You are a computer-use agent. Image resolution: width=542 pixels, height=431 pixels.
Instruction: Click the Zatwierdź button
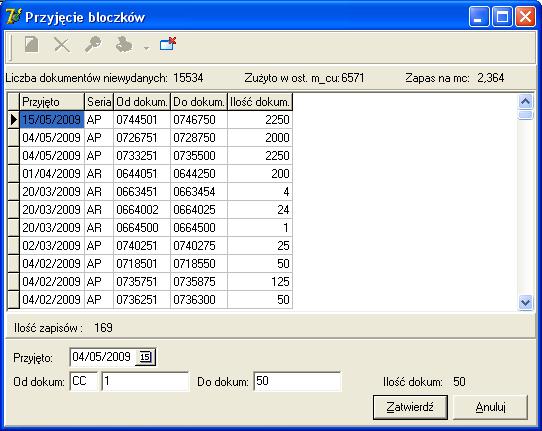pos(410,407)
